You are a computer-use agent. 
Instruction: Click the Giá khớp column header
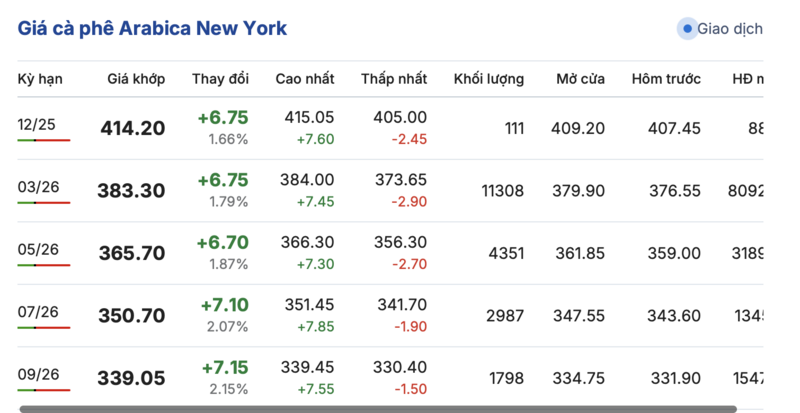136,79
